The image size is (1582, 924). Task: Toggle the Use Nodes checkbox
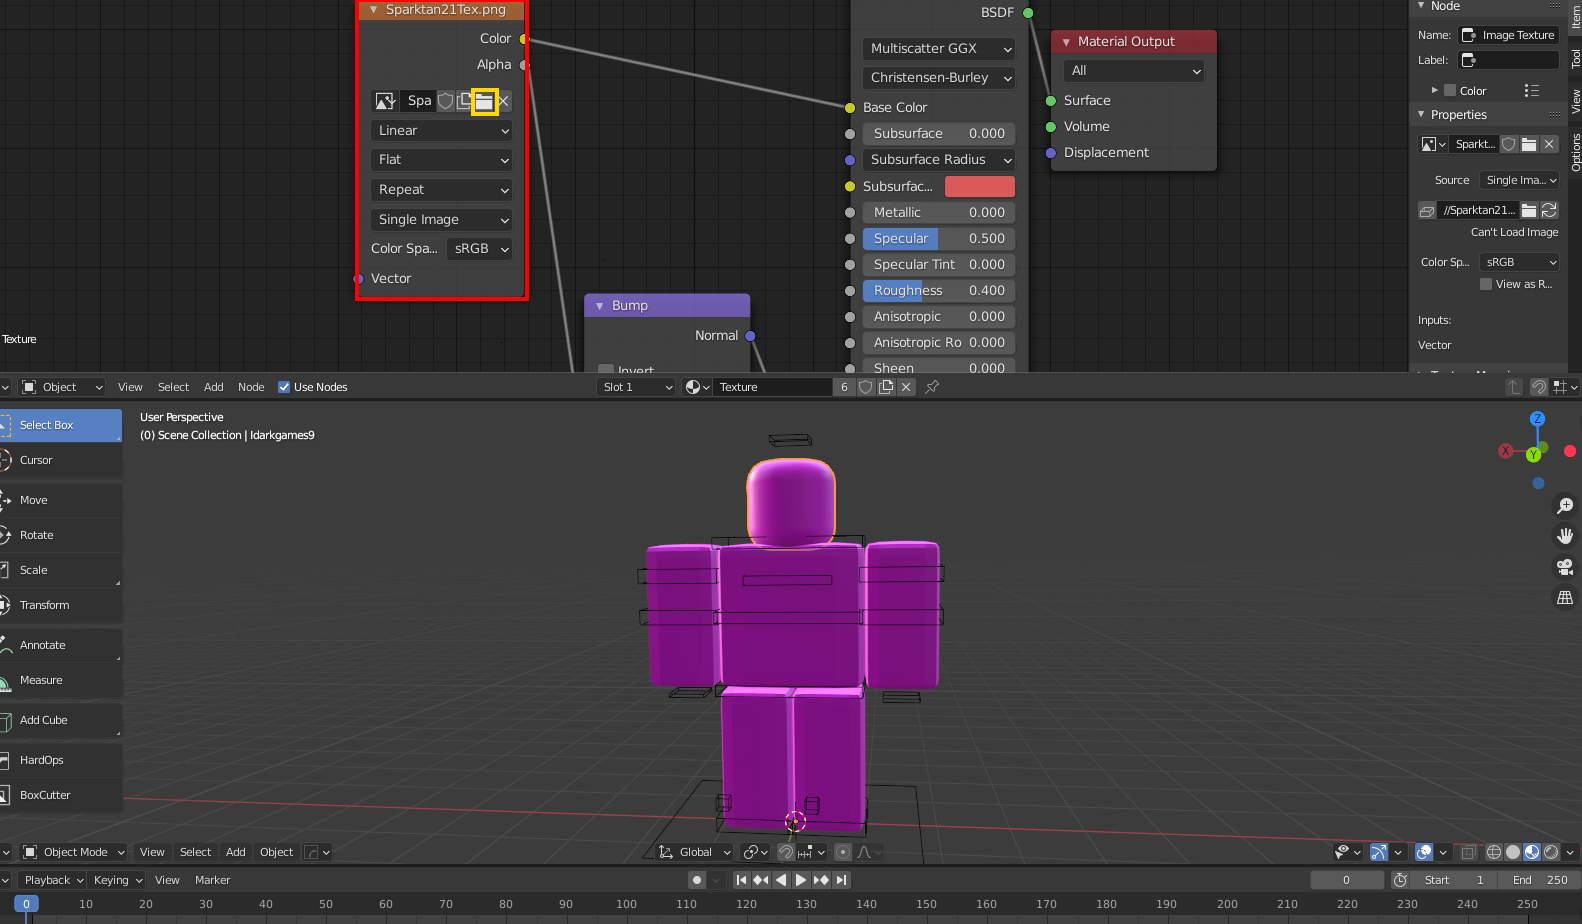(284, 387)
